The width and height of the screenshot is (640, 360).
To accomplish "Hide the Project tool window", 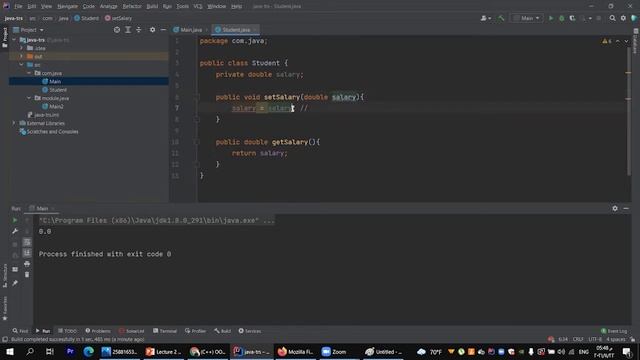I will click(x=163, y=30).
